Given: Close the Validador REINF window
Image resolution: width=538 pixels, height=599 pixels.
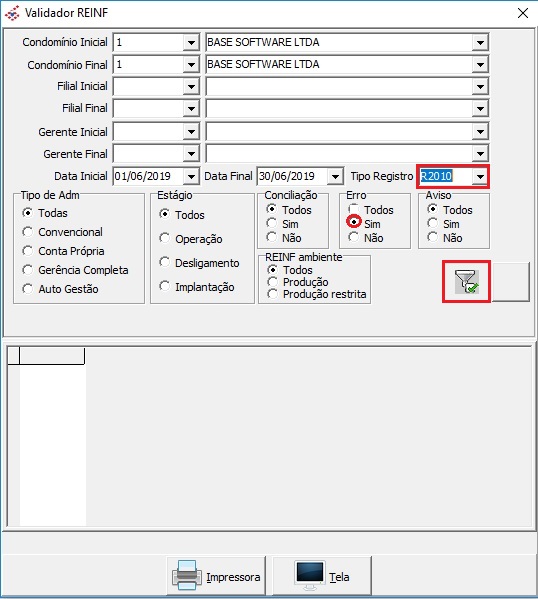Looking at the screenshot, I should (x=523, y=13).
